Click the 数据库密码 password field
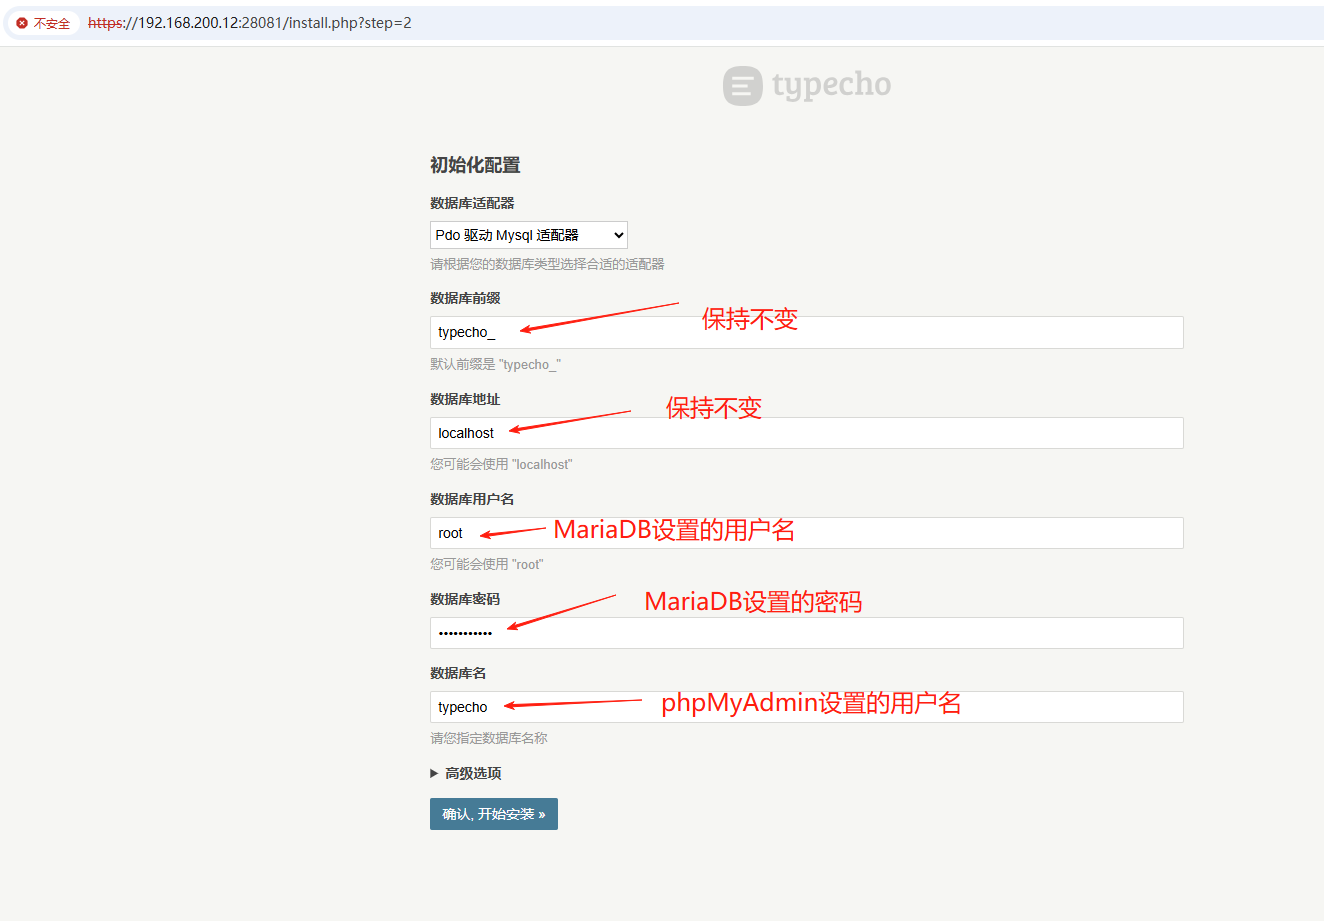1324x921 pixels. [807, 633]
